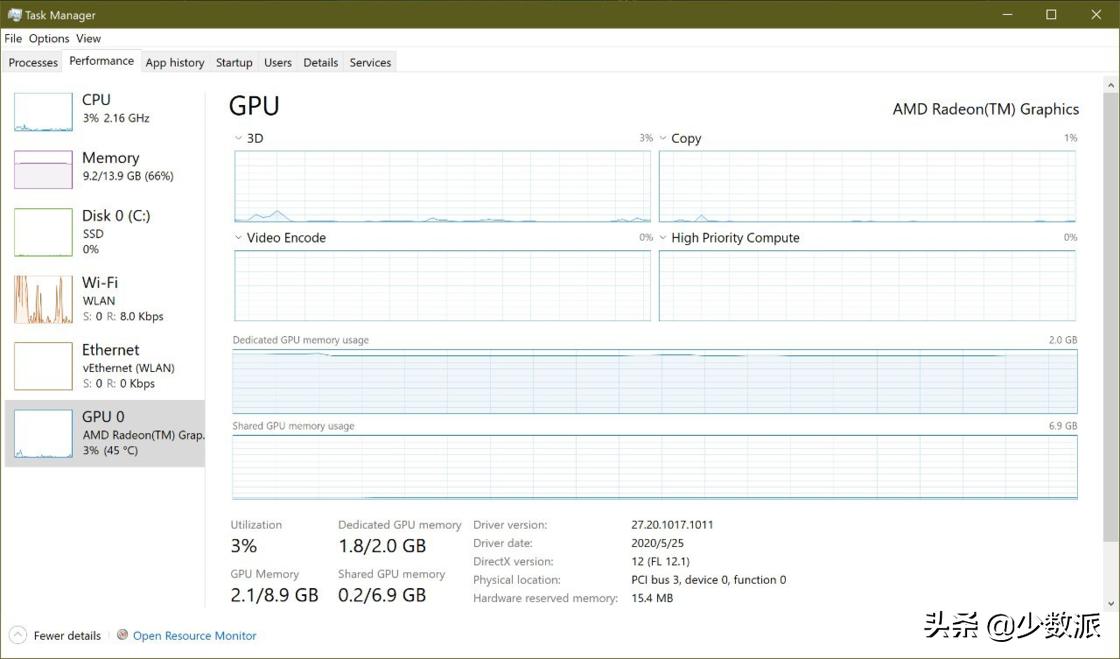This screenshot has width=1120, height=659.
Task: Click DirectX version 12 (FL 12.1)
Action: click(x=661, y=561)
